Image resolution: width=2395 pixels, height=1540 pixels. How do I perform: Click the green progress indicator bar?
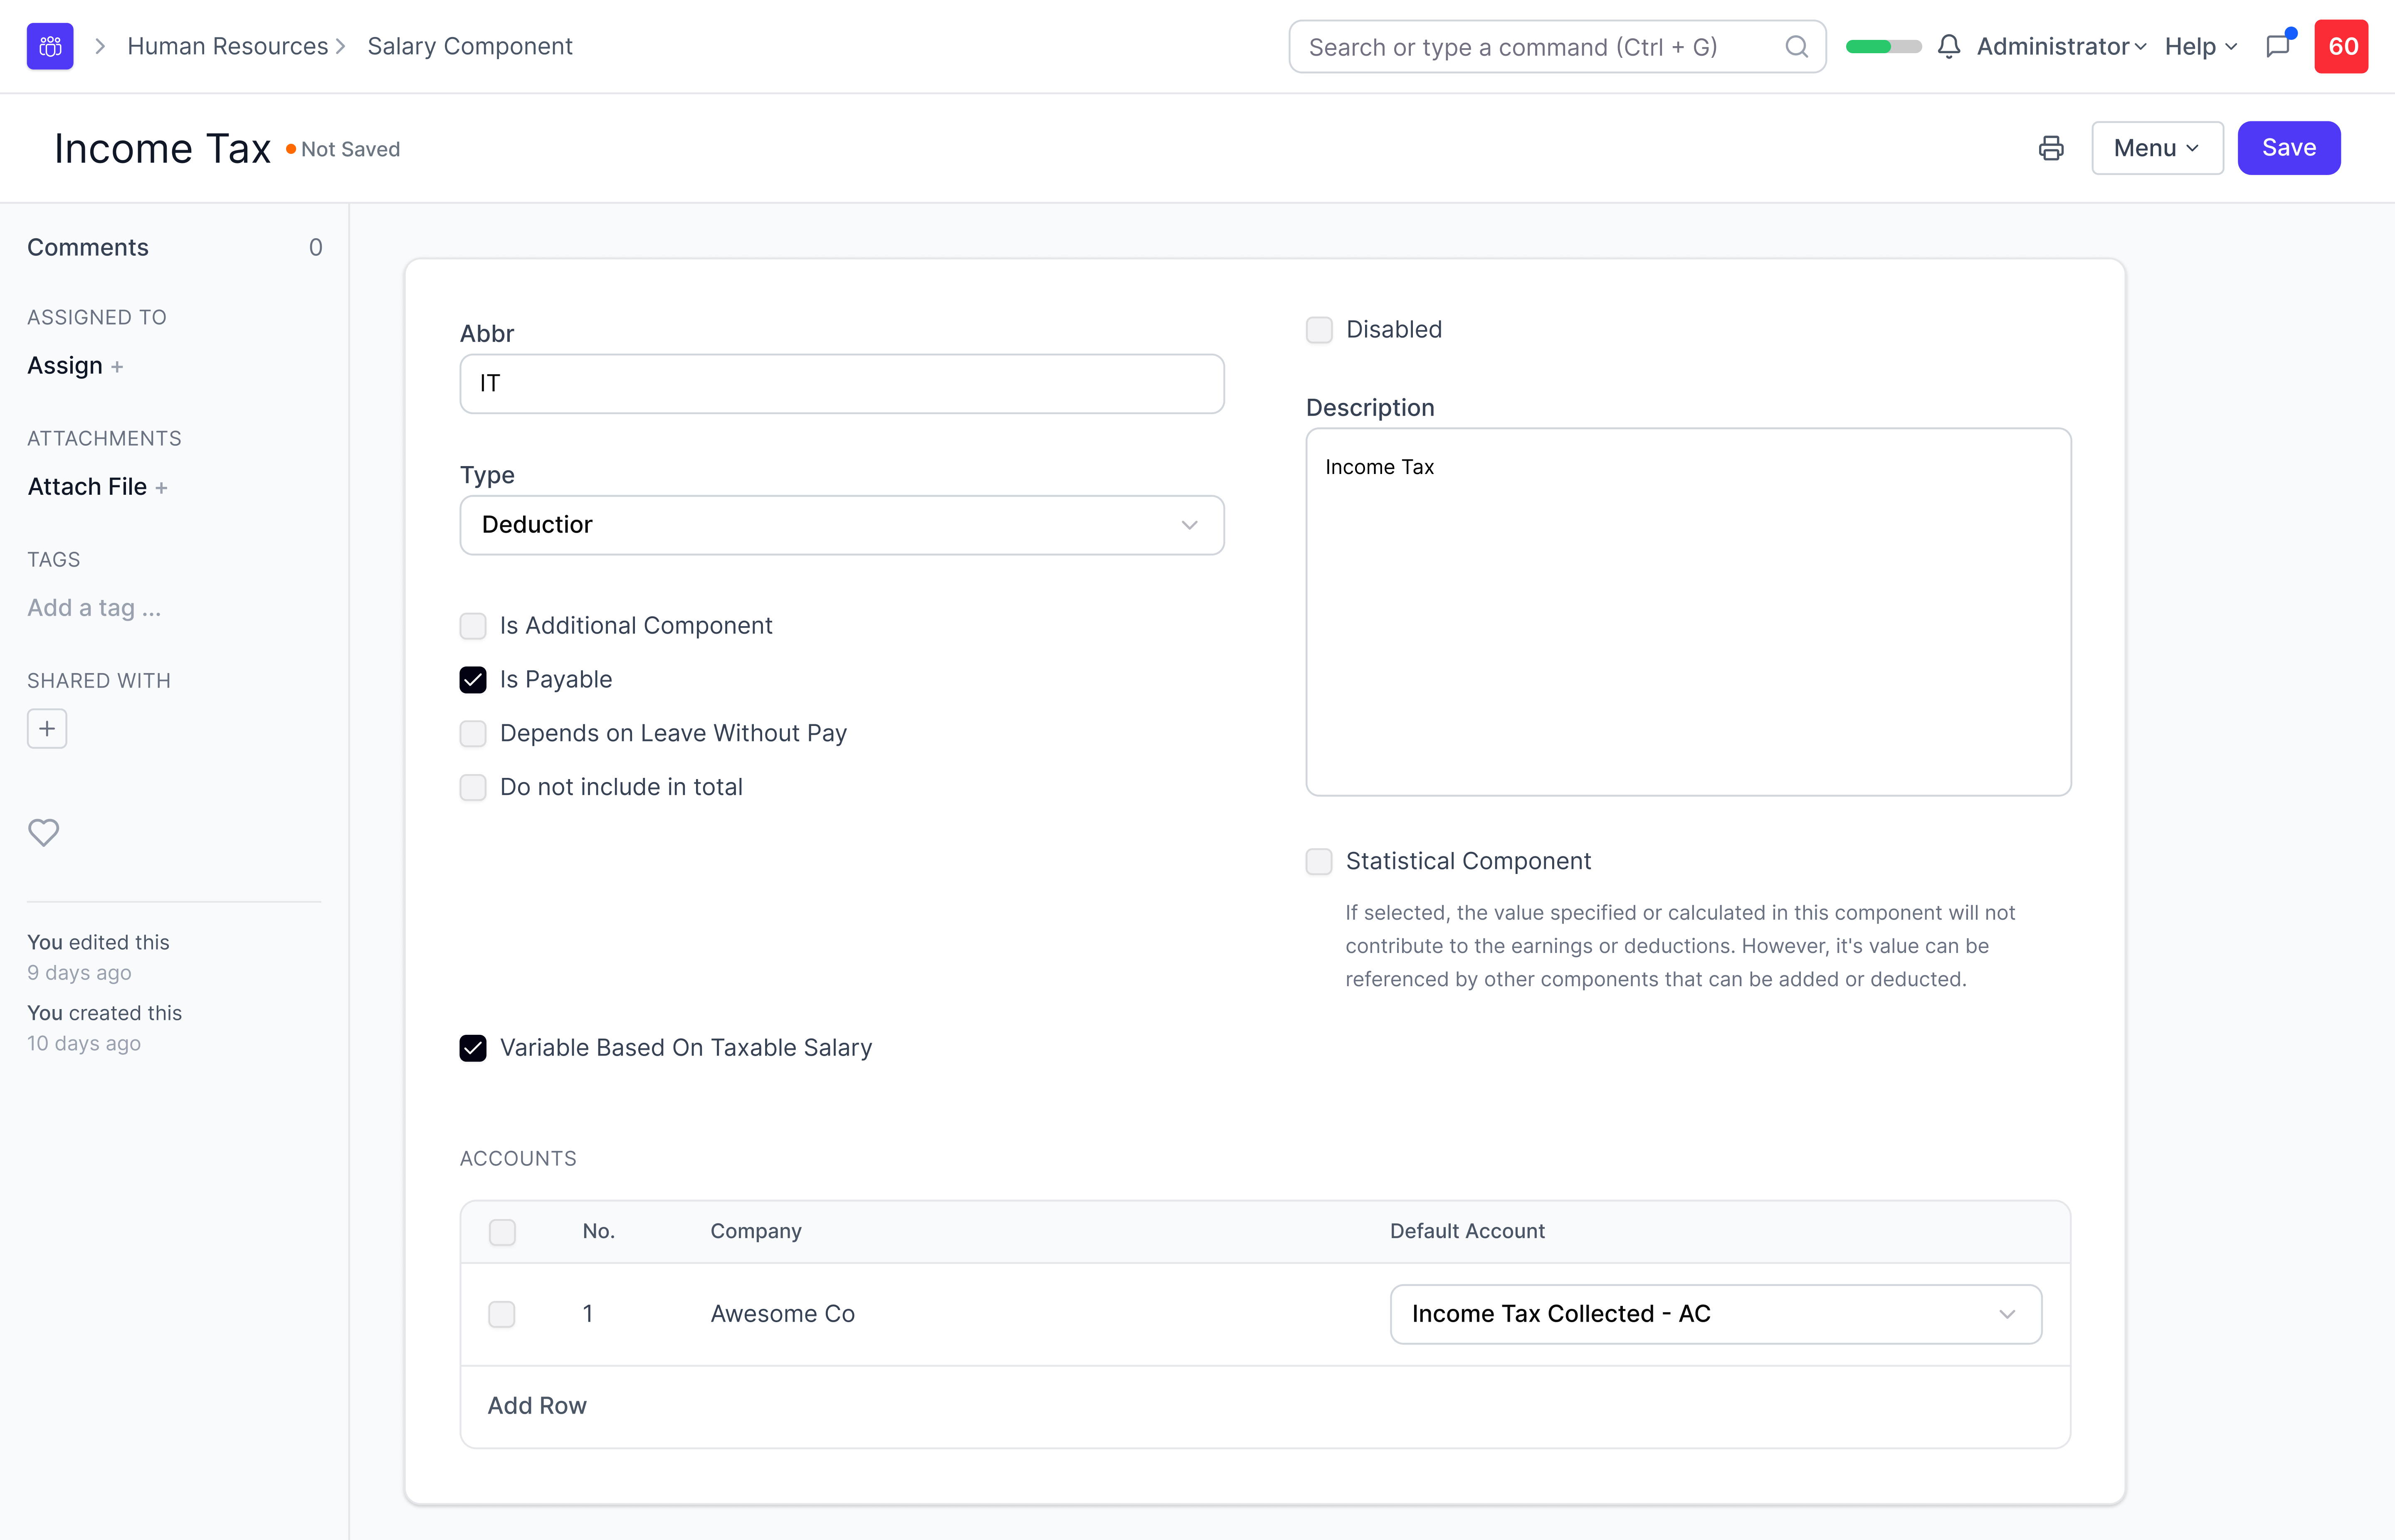point(1883,47)
